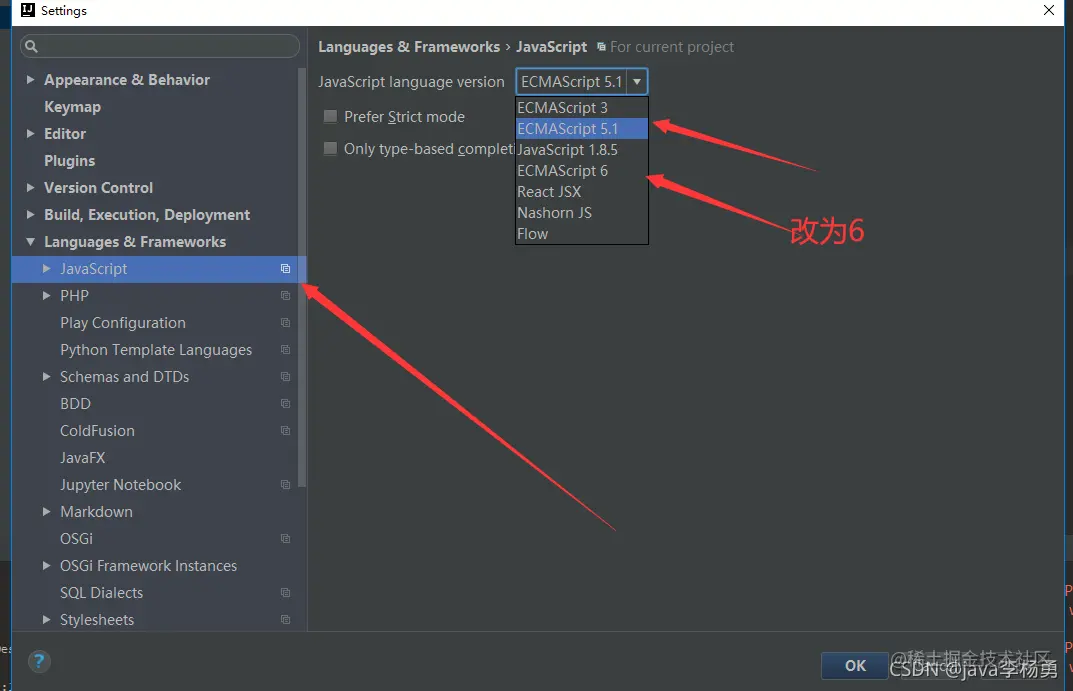The height and width of the screenshot is (691, 1073).
Task: Select React JSX option
Action: pos(582,192)
